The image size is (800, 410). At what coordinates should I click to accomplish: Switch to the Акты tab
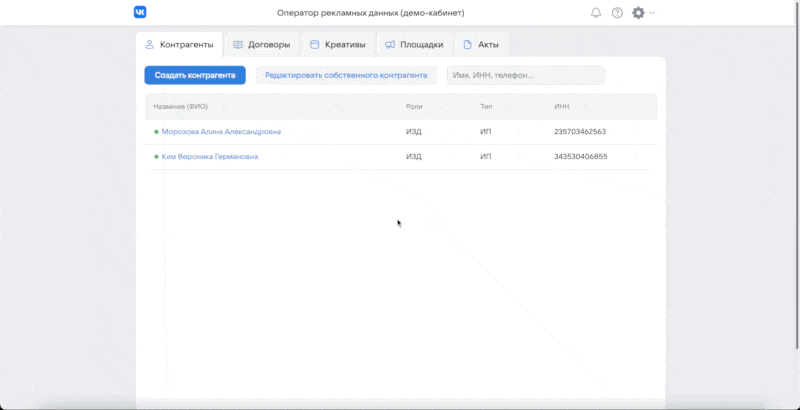click(481, 44)
